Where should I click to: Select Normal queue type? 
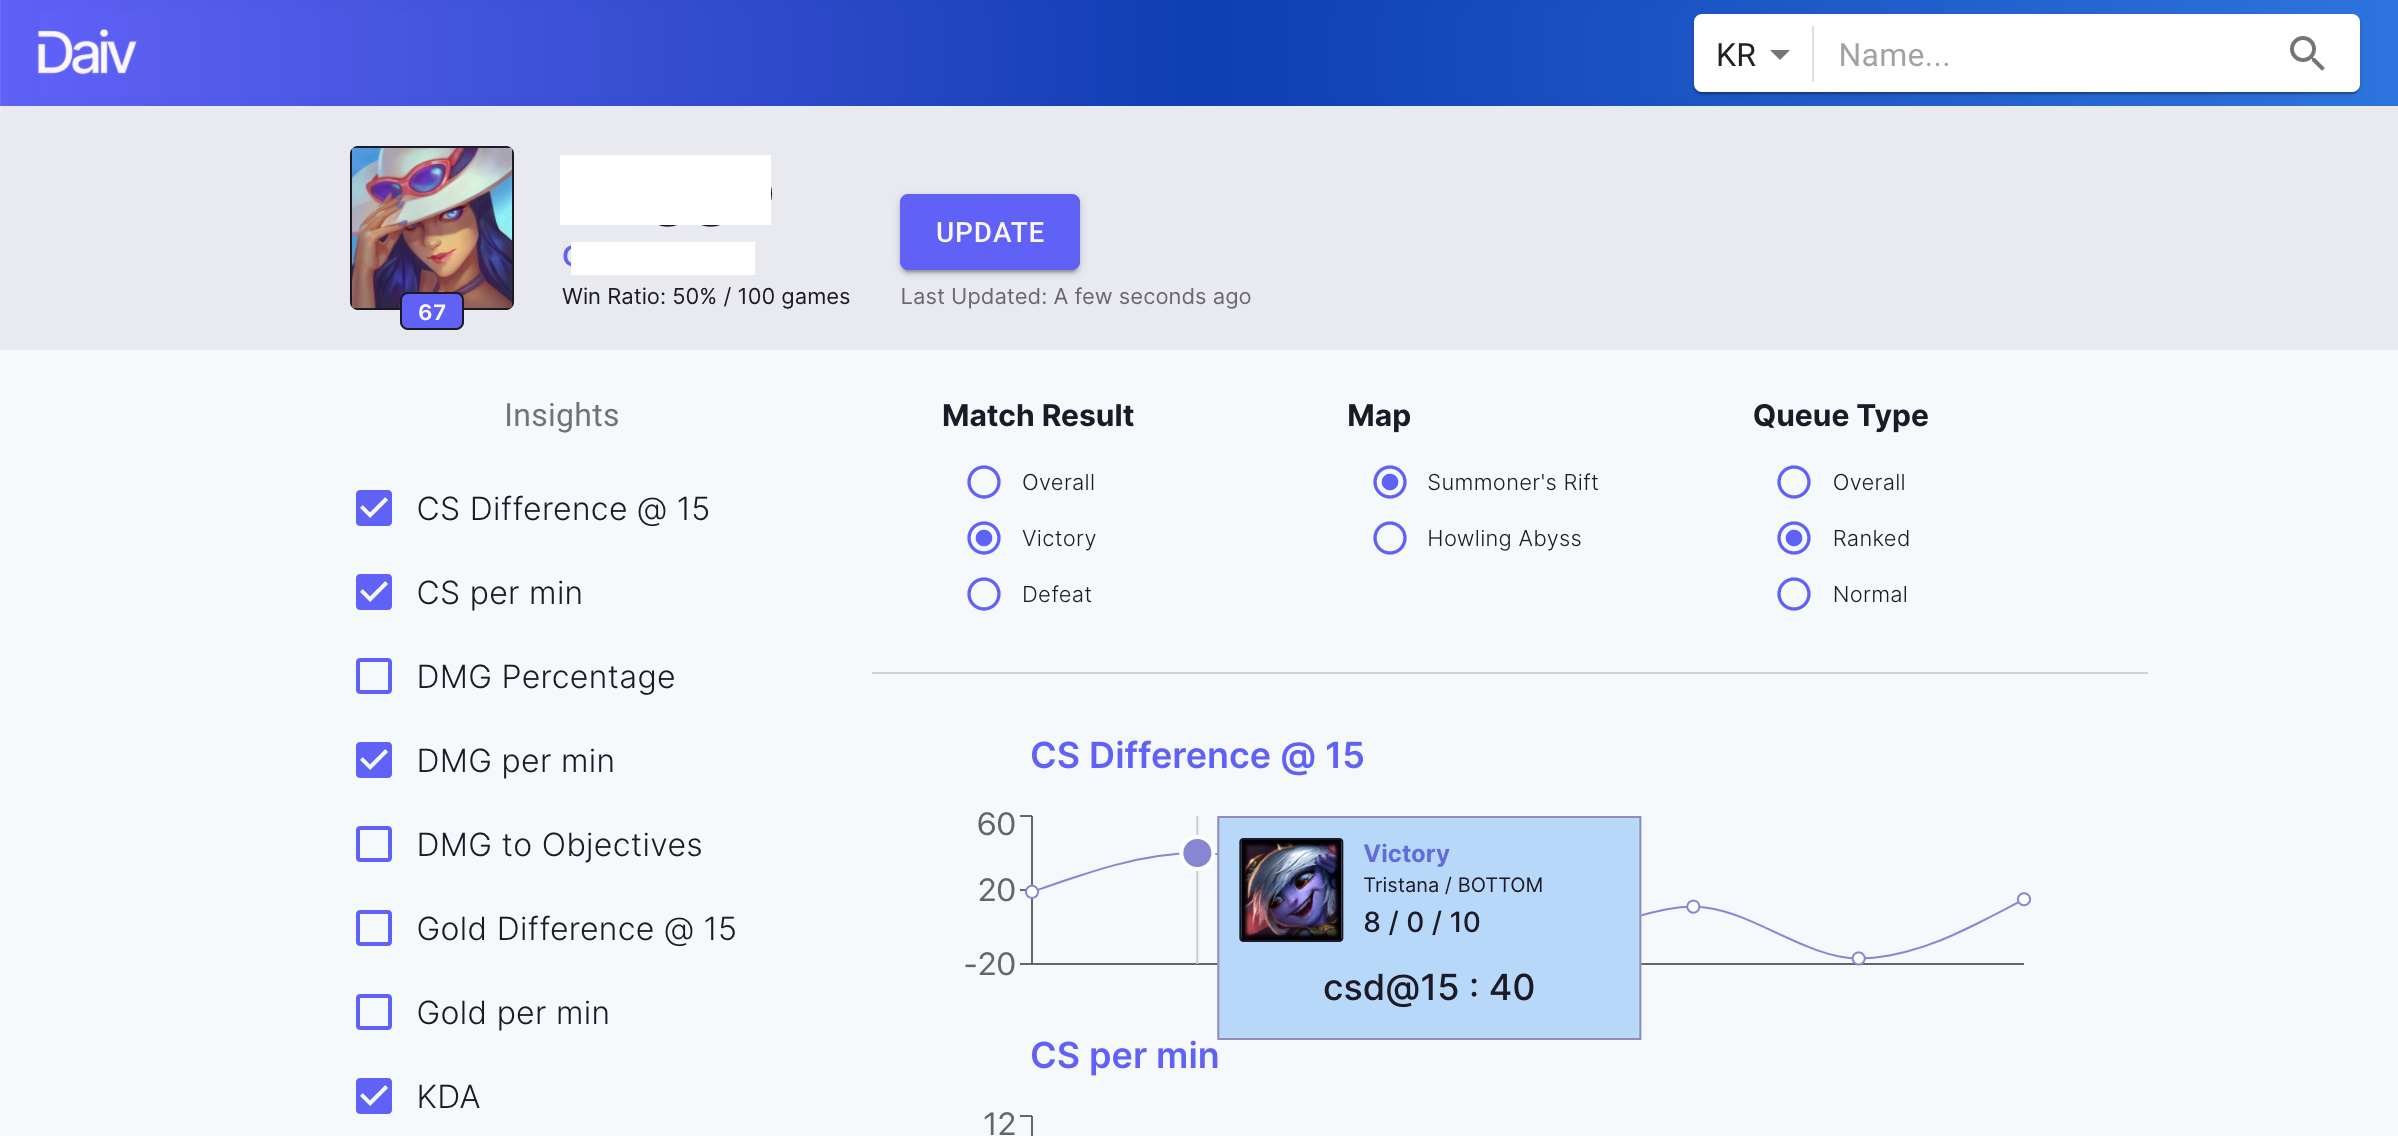1794,594
